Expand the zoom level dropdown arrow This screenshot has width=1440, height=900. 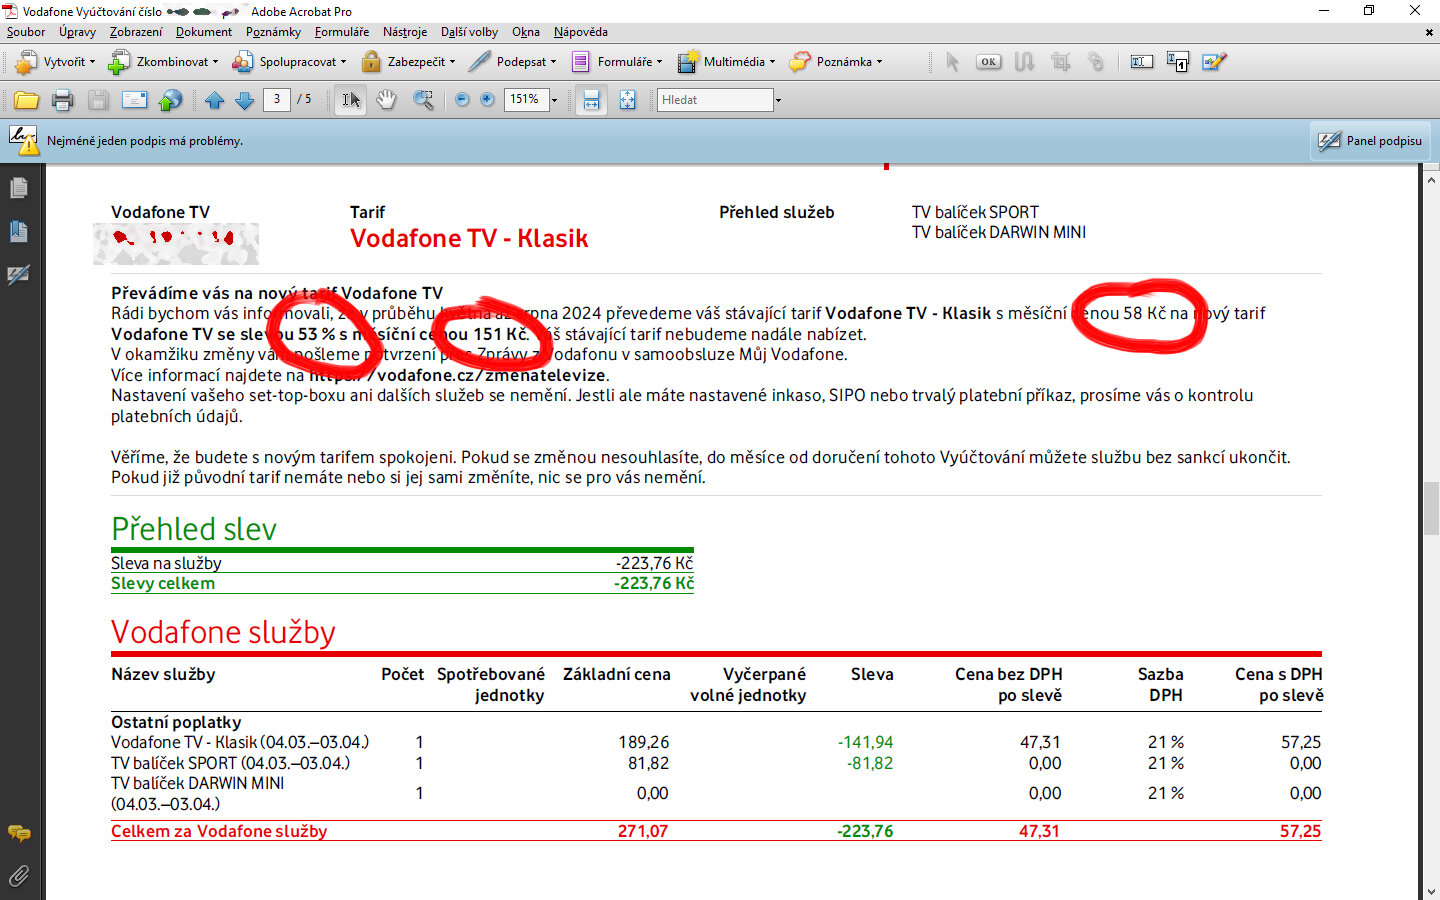[x=554, y=100]
